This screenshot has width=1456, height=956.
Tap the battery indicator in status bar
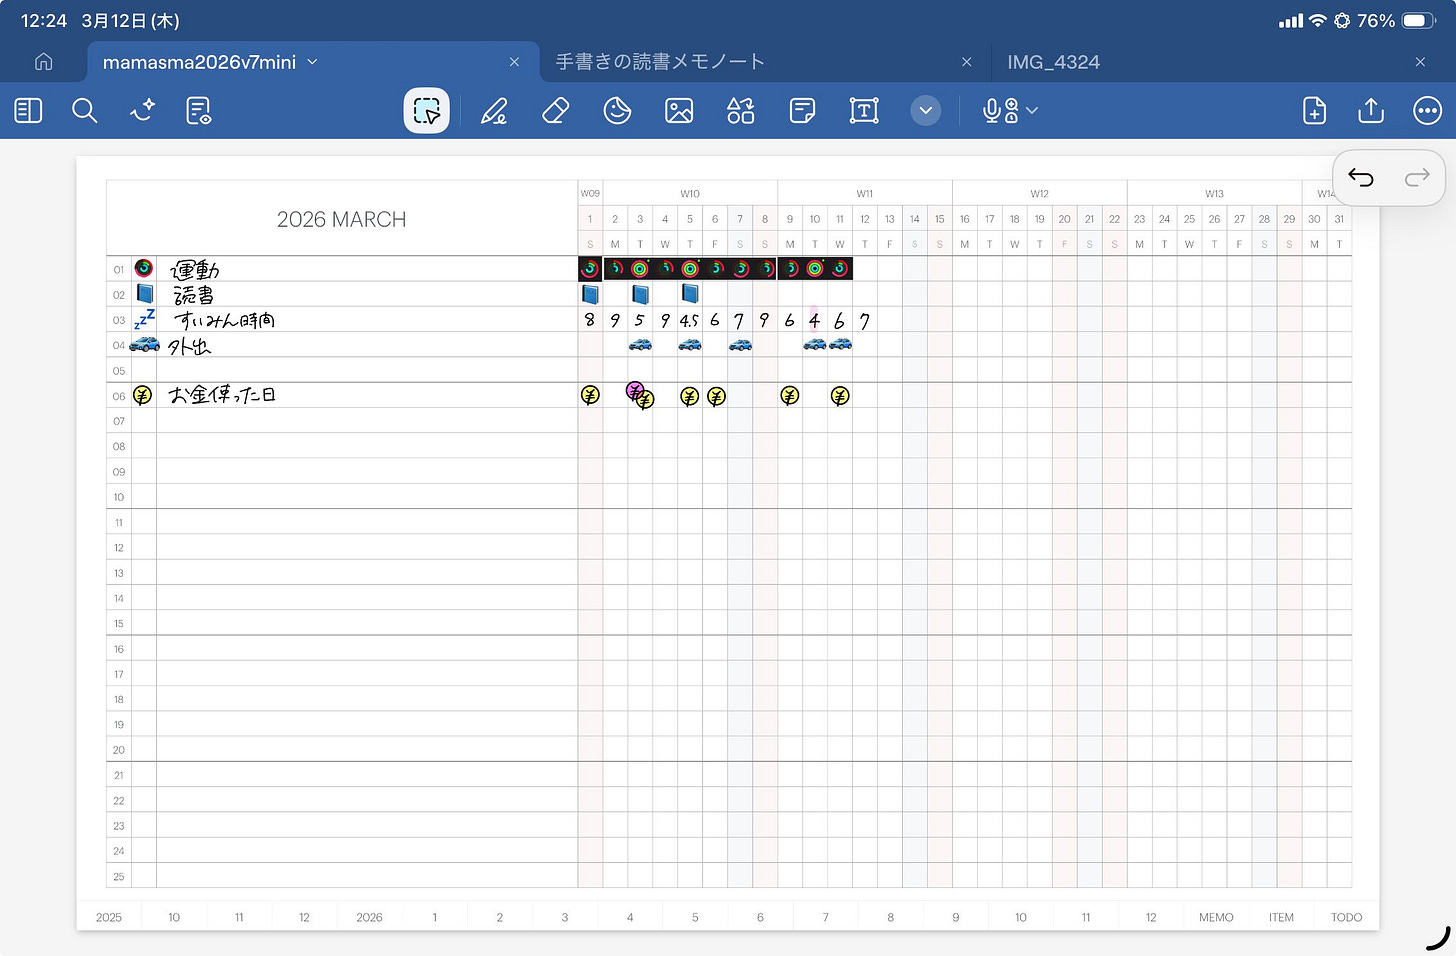[x=1419, y=20]
